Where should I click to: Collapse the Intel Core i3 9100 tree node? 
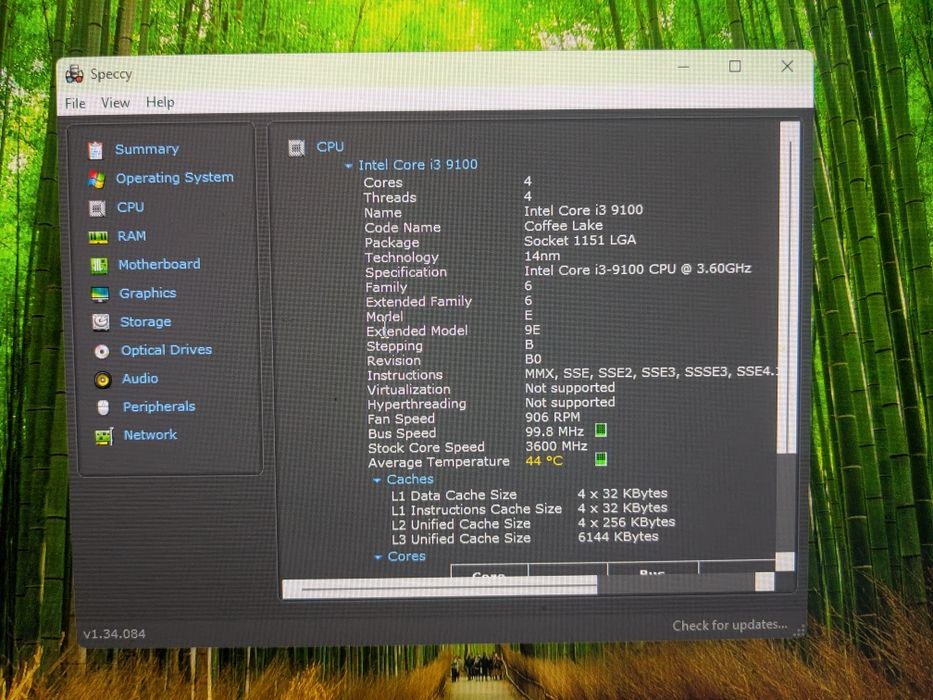click(x=349, y=166)
